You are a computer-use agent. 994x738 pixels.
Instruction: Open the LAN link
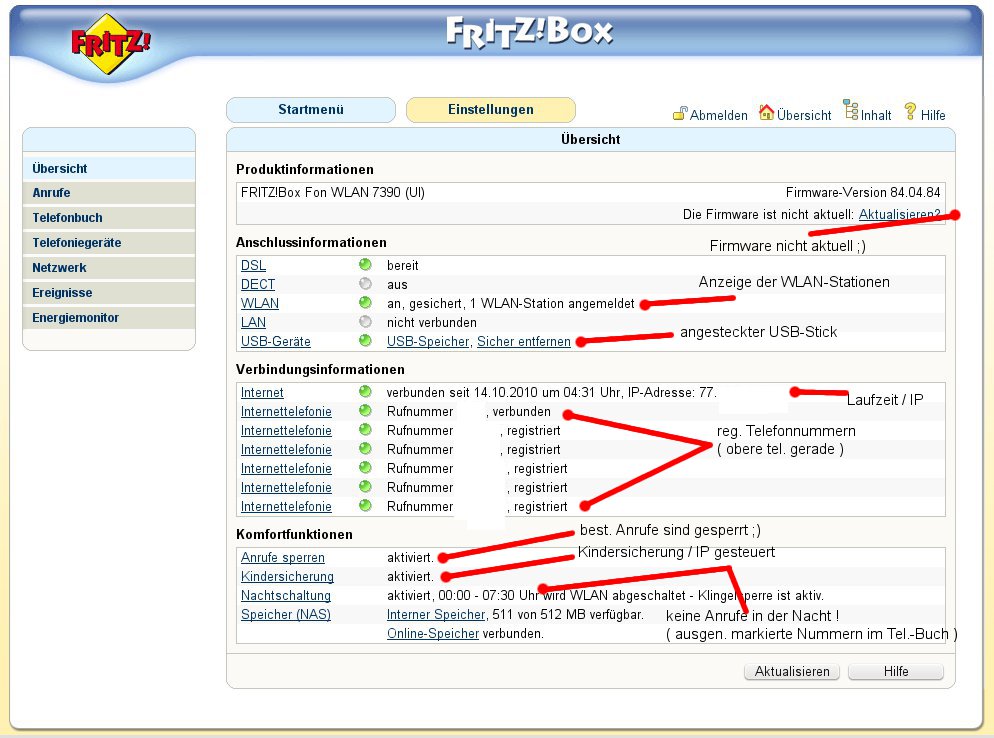point(254,322)
